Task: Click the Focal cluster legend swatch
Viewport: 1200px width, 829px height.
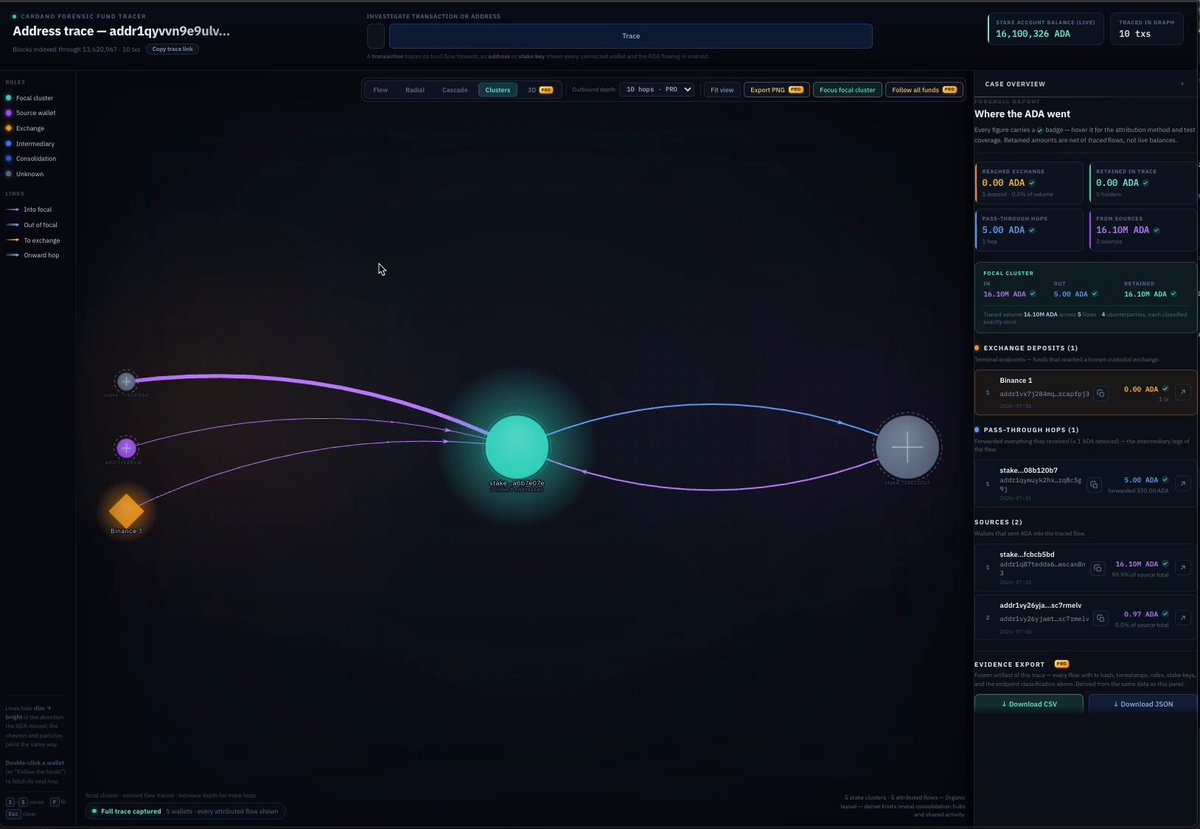Action: click(x=8, y=98)
